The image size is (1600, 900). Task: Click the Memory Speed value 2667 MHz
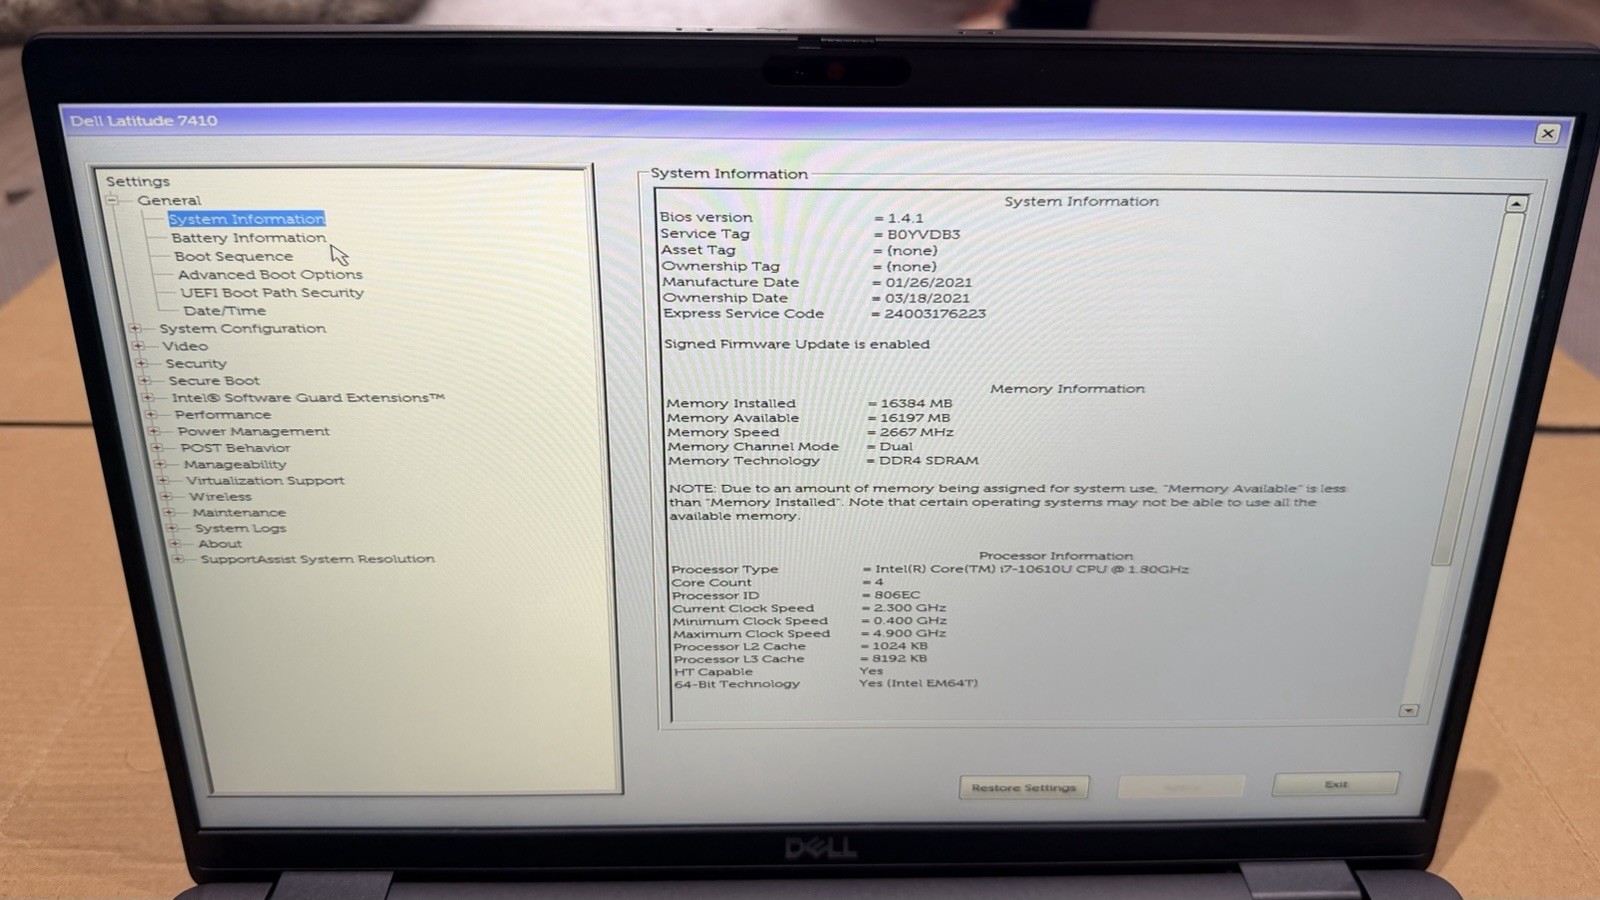coord(916,432)
